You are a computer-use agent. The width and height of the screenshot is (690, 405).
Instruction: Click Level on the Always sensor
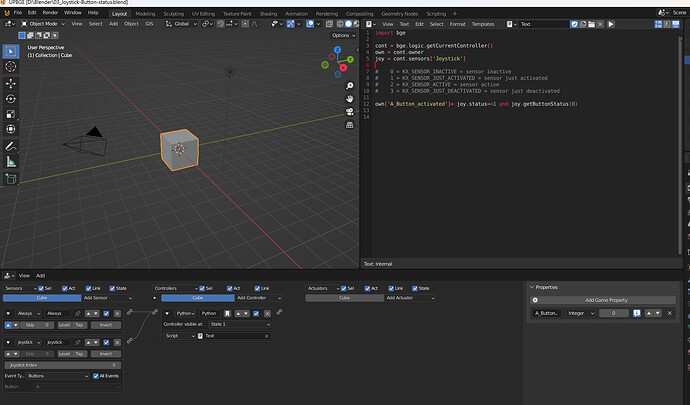point(64,325)
